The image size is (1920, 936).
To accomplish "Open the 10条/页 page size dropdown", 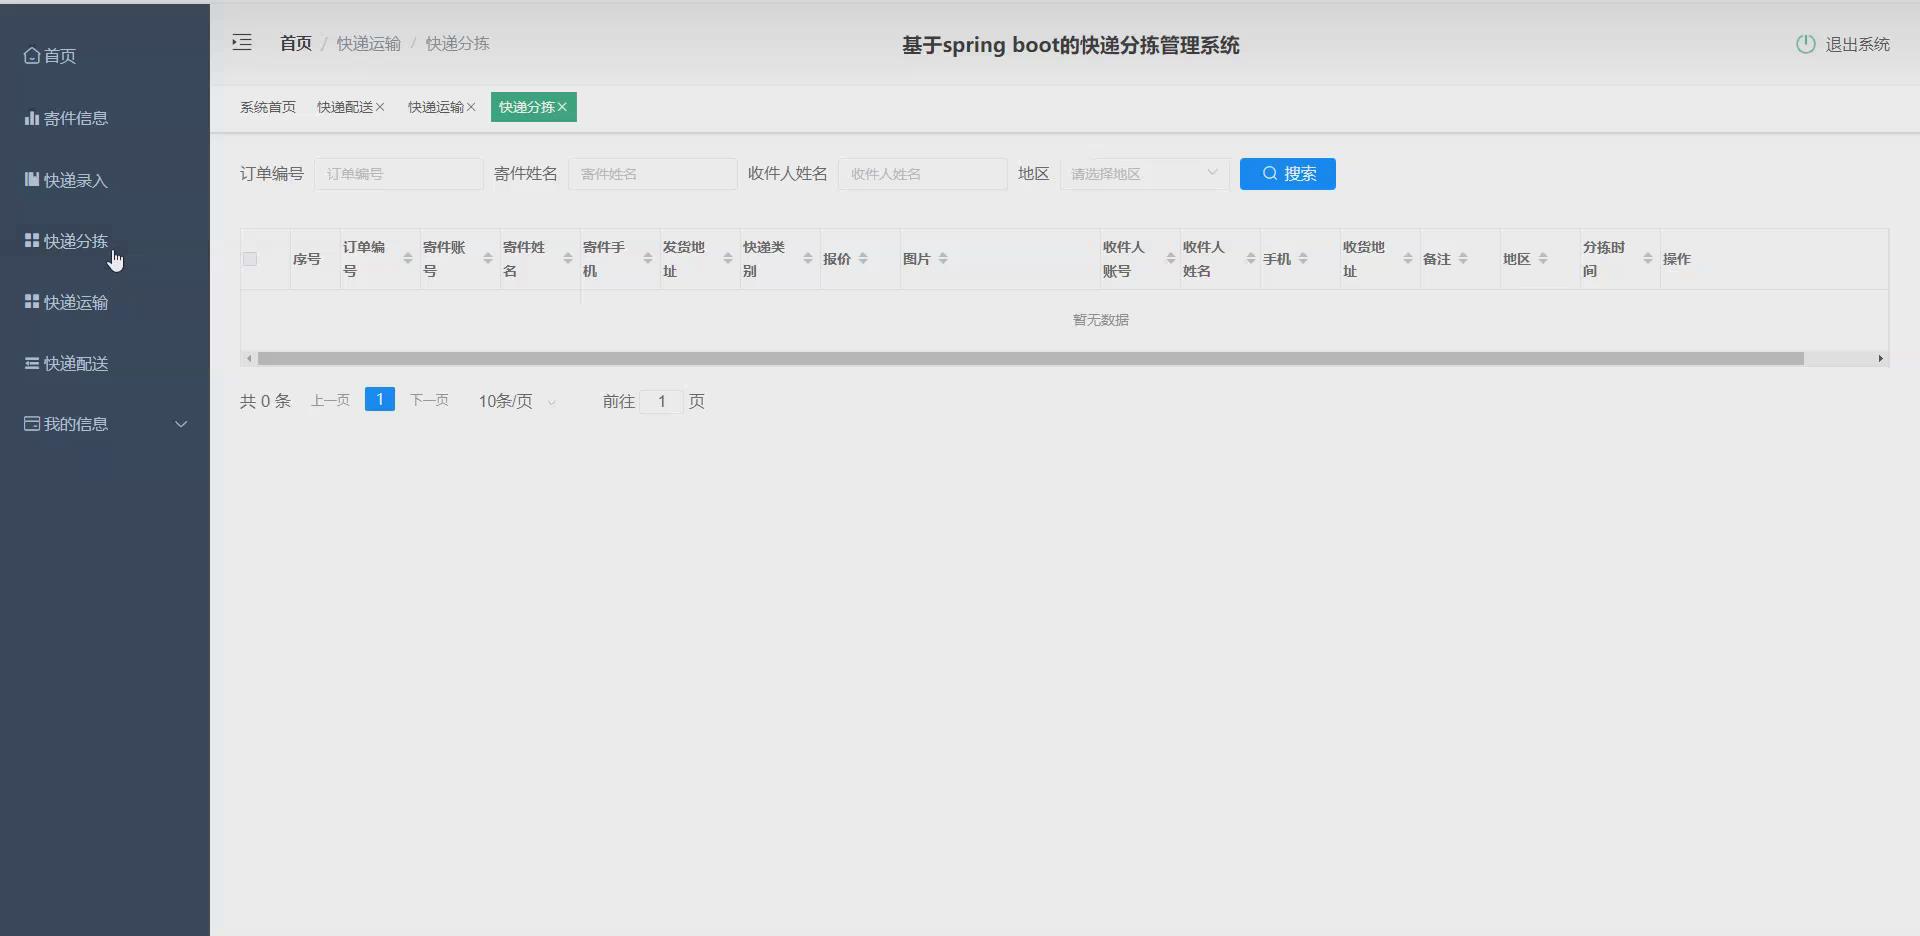I will pos(517,401).
